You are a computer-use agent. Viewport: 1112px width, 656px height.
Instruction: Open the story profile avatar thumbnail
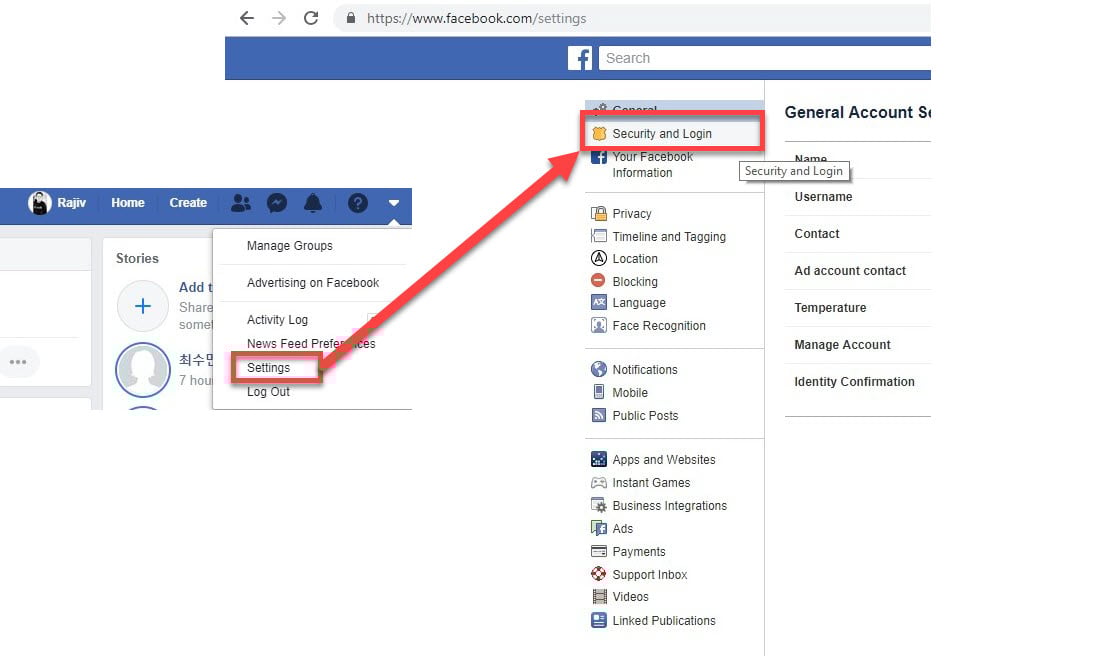click(143, 369)
